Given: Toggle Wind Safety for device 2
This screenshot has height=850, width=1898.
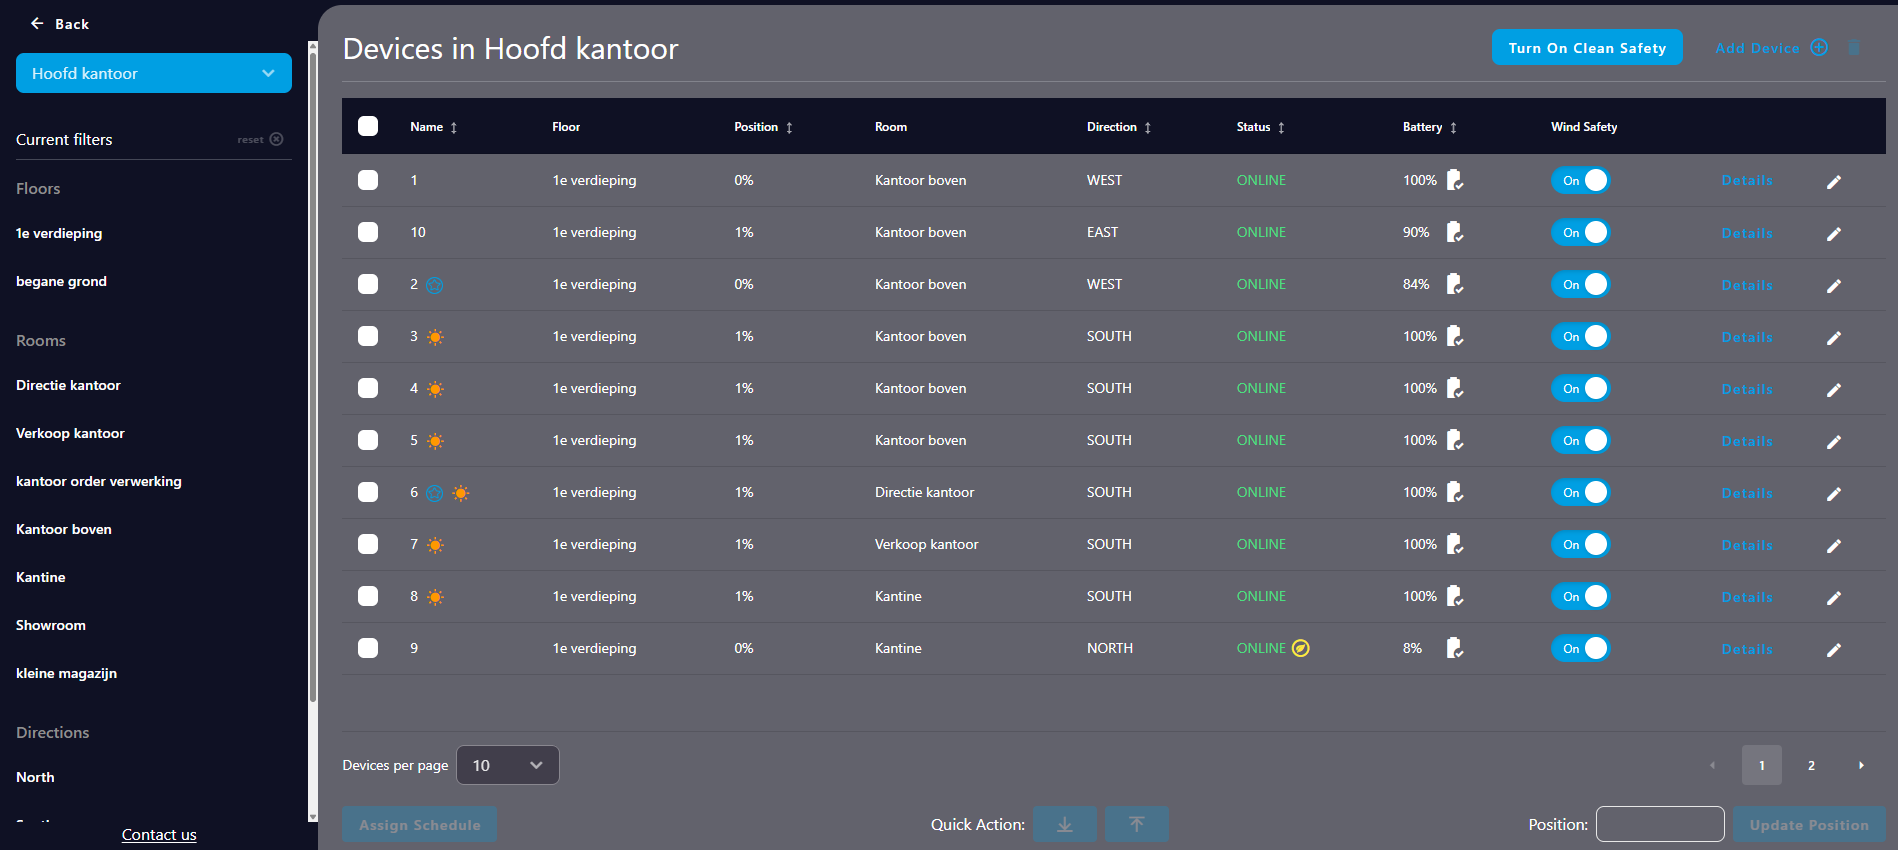Looking at the screenshot, I should point(1581,284).
